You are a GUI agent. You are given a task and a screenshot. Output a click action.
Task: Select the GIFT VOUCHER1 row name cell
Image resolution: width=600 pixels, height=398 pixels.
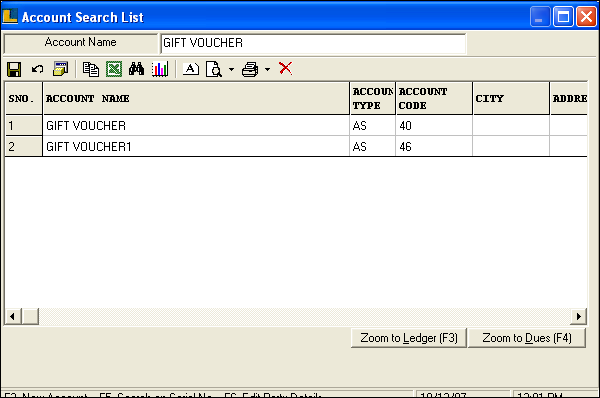[196, 147]
